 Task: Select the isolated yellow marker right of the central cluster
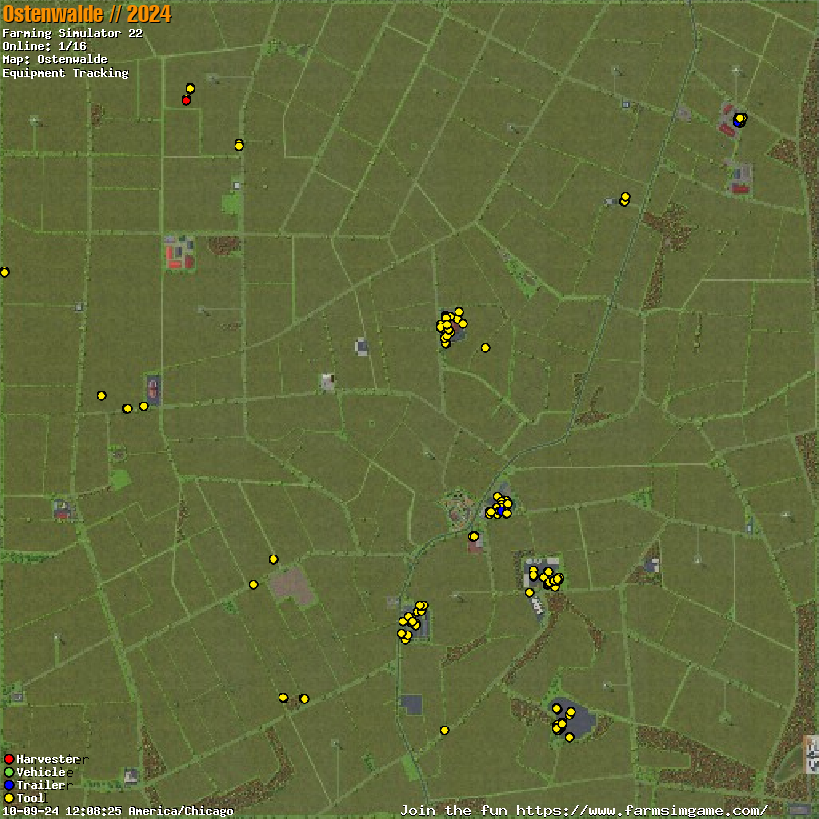pos(485,347)
